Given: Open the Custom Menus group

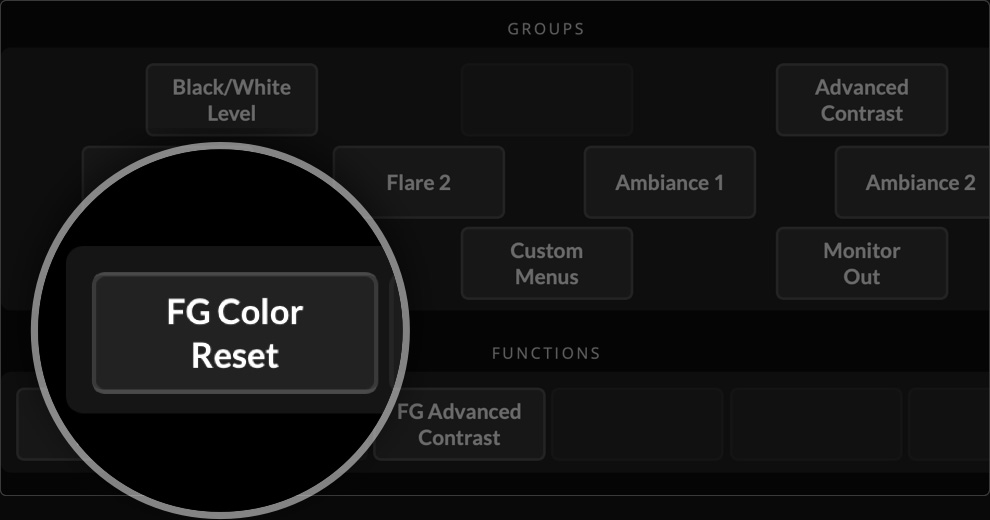Looking at the screenshot, I should tap(546, 263).
